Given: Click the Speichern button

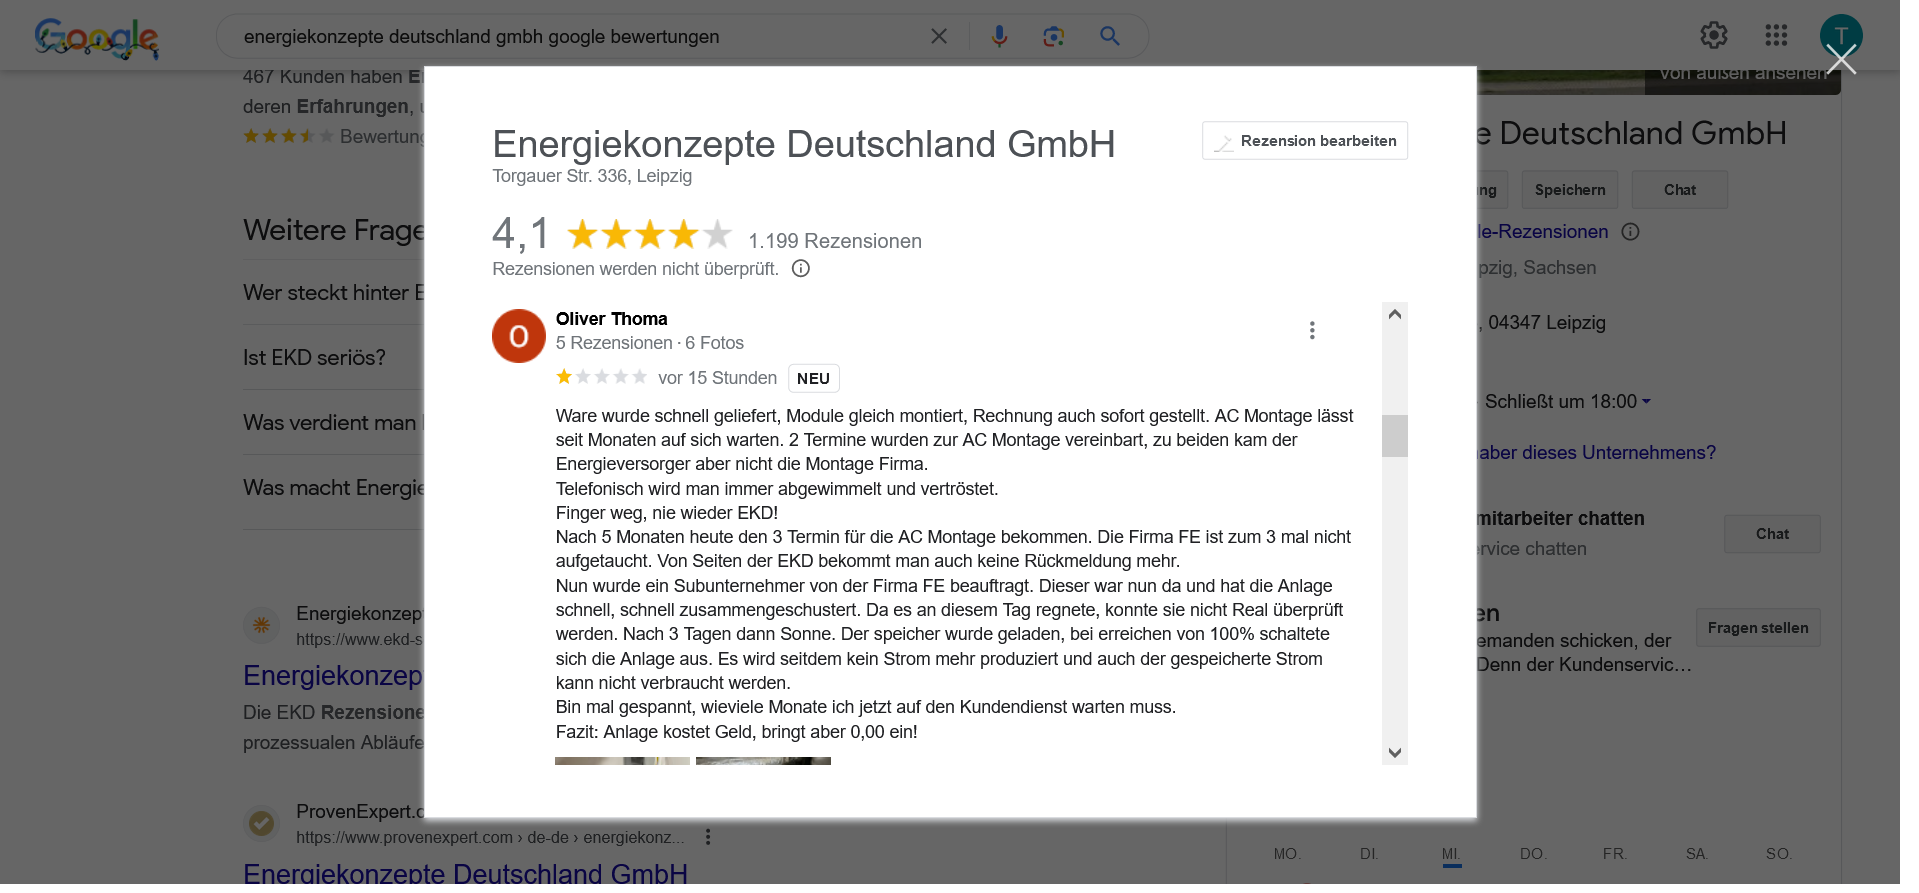Looking at the screenshot, I should [x=1570, y=190].
